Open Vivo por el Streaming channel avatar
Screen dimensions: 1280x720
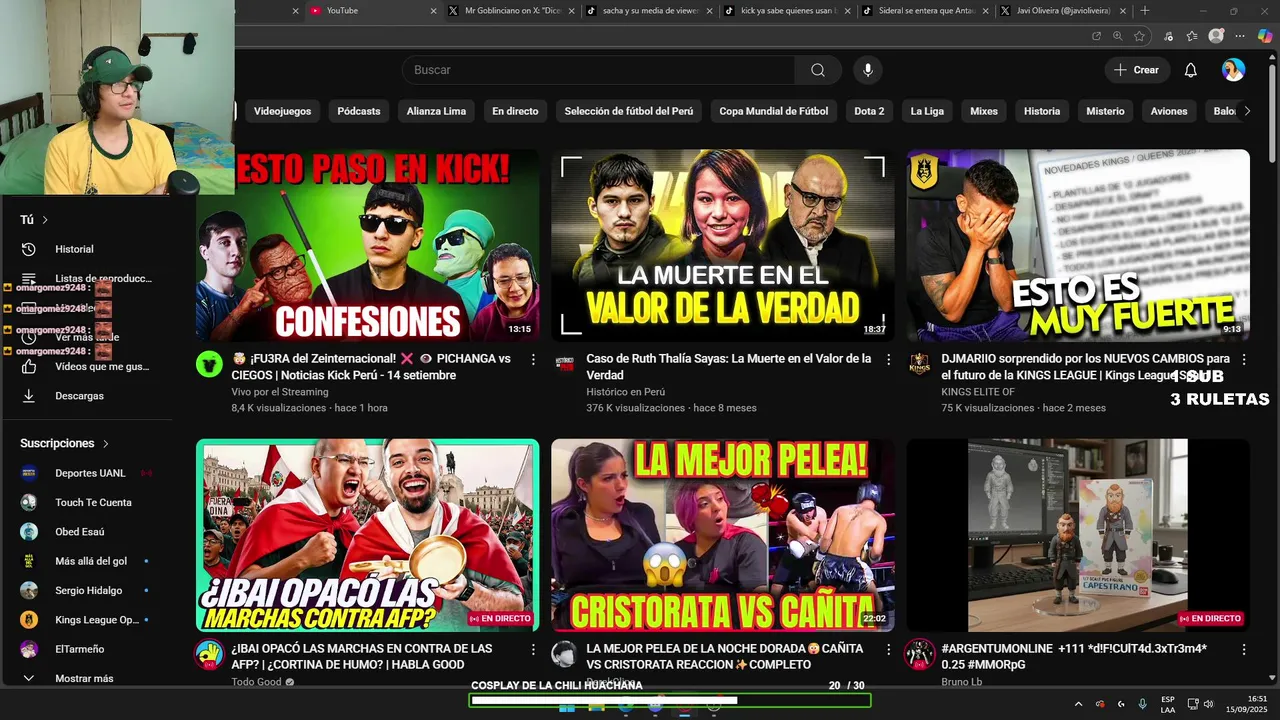(209, 364)
